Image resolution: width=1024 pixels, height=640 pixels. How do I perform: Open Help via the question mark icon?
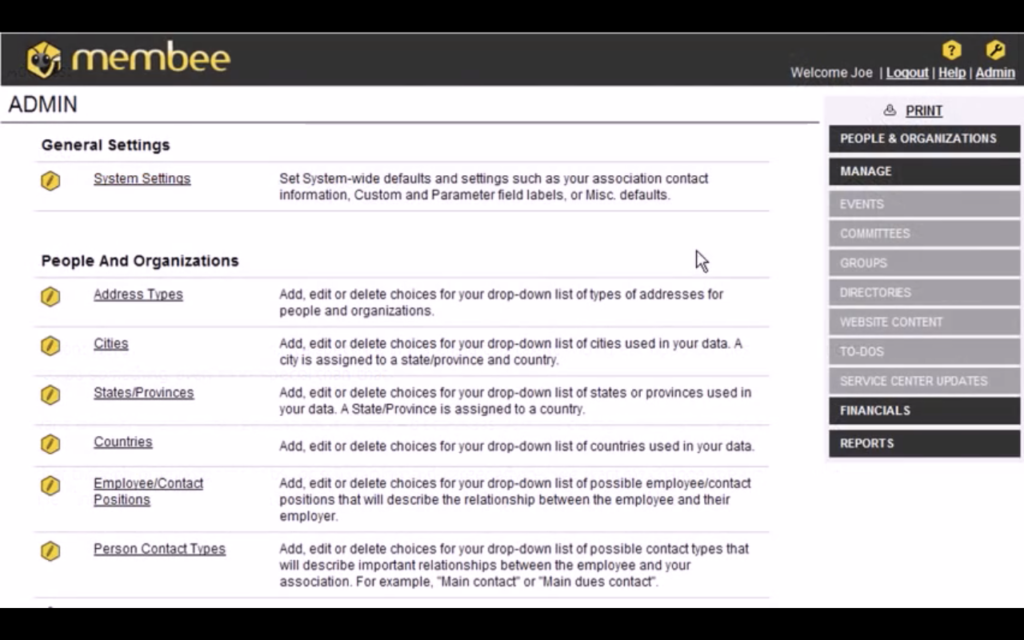tap(951, 50)
